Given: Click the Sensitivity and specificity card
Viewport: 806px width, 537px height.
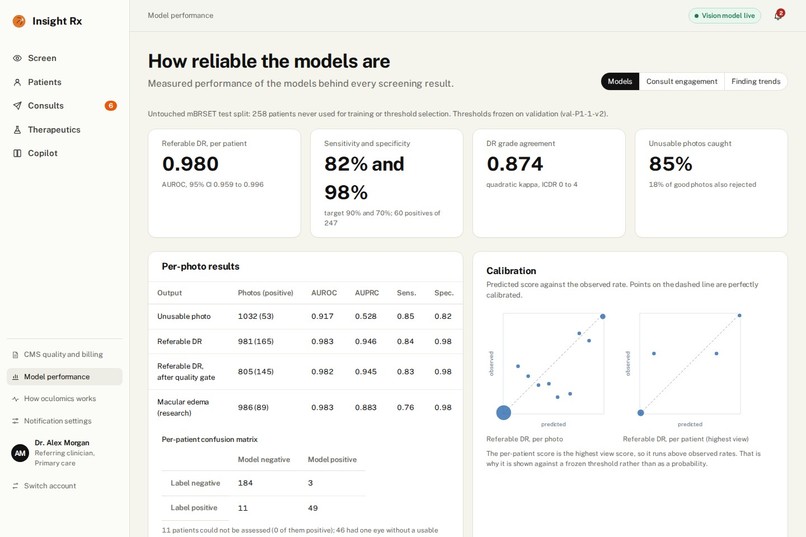Looking at the screenshot, I should click(387, 183).
